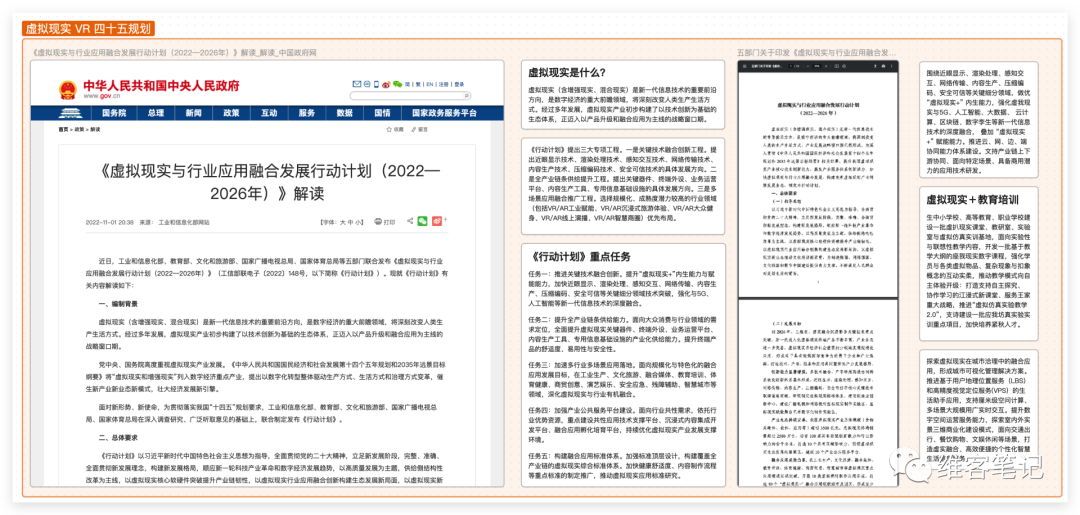The image size is (1080, 515).
Task: Click the PDF rotate icon
Action: (x=844, y=66)
